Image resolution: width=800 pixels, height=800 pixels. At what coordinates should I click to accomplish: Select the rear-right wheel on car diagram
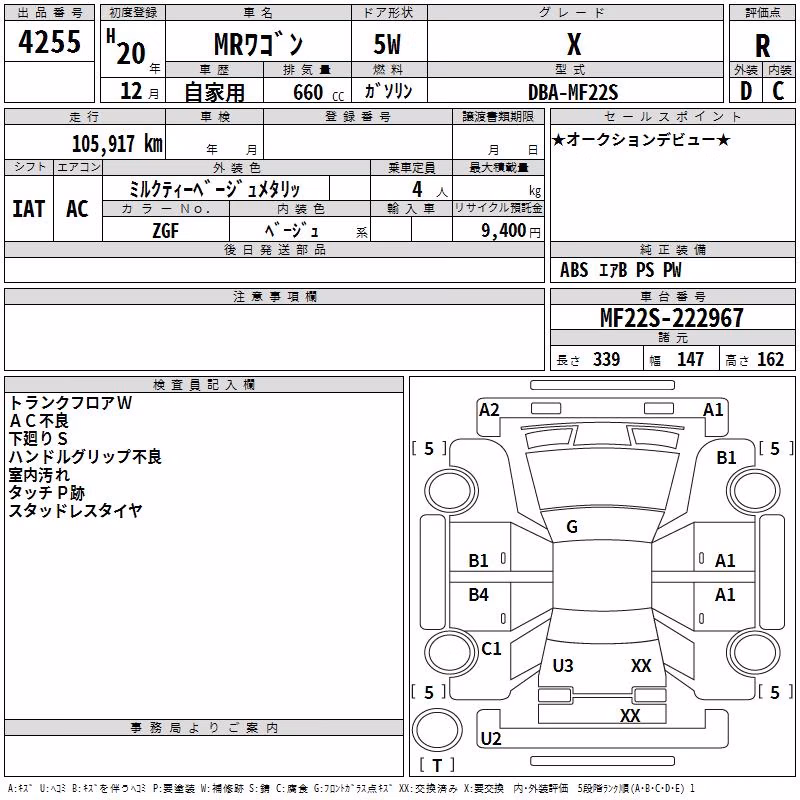pyautogui.click(x=754, y=652)
